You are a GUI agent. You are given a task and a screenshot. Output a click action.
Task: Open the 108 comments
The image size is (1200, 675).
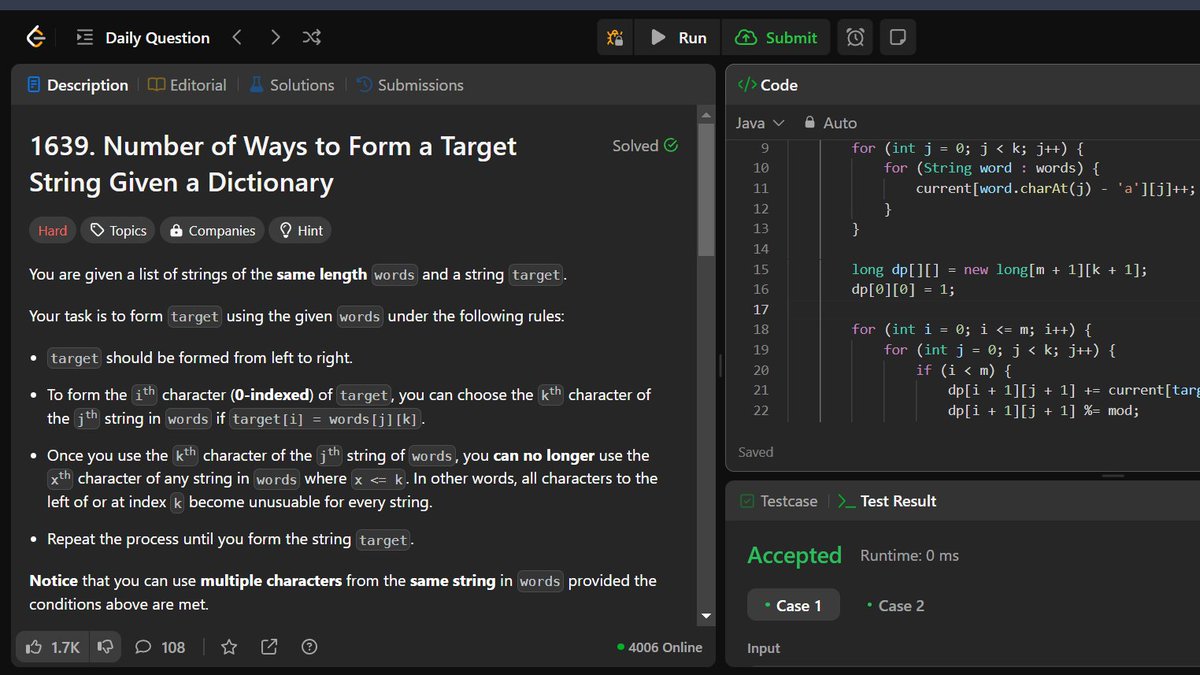coord(160,647)
